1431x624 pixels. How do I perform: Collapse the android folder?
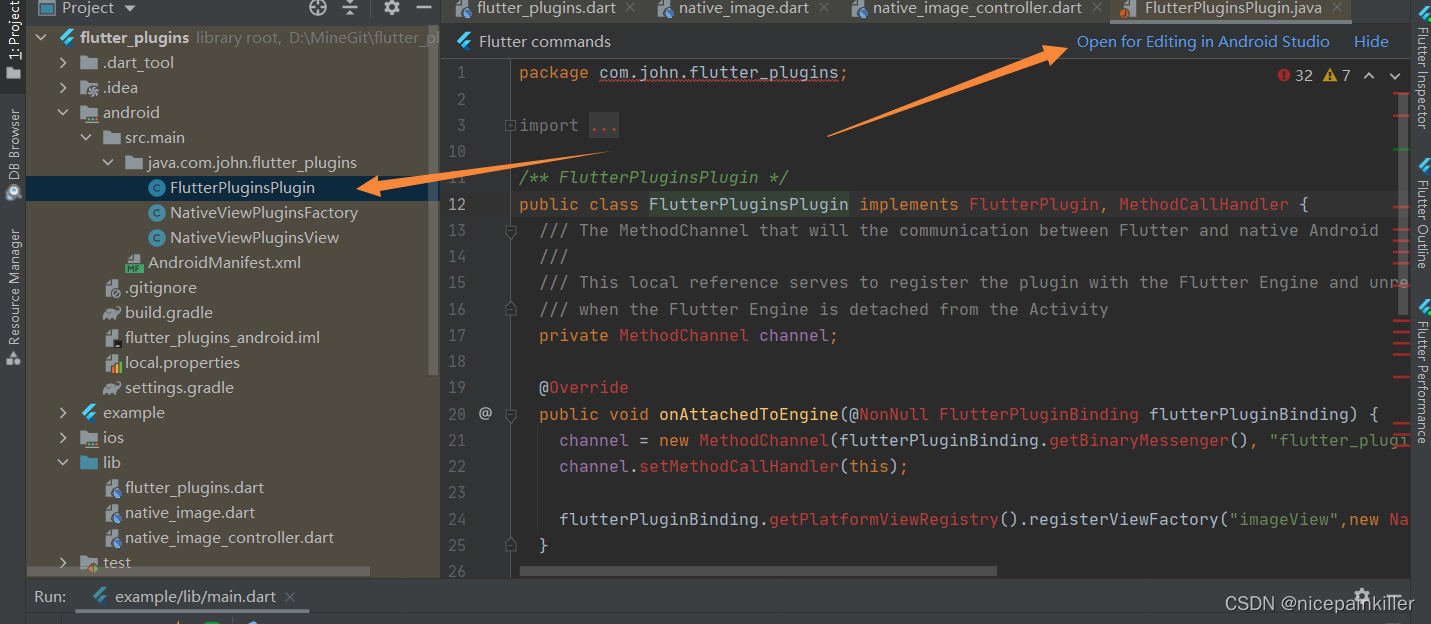point(62,112)
